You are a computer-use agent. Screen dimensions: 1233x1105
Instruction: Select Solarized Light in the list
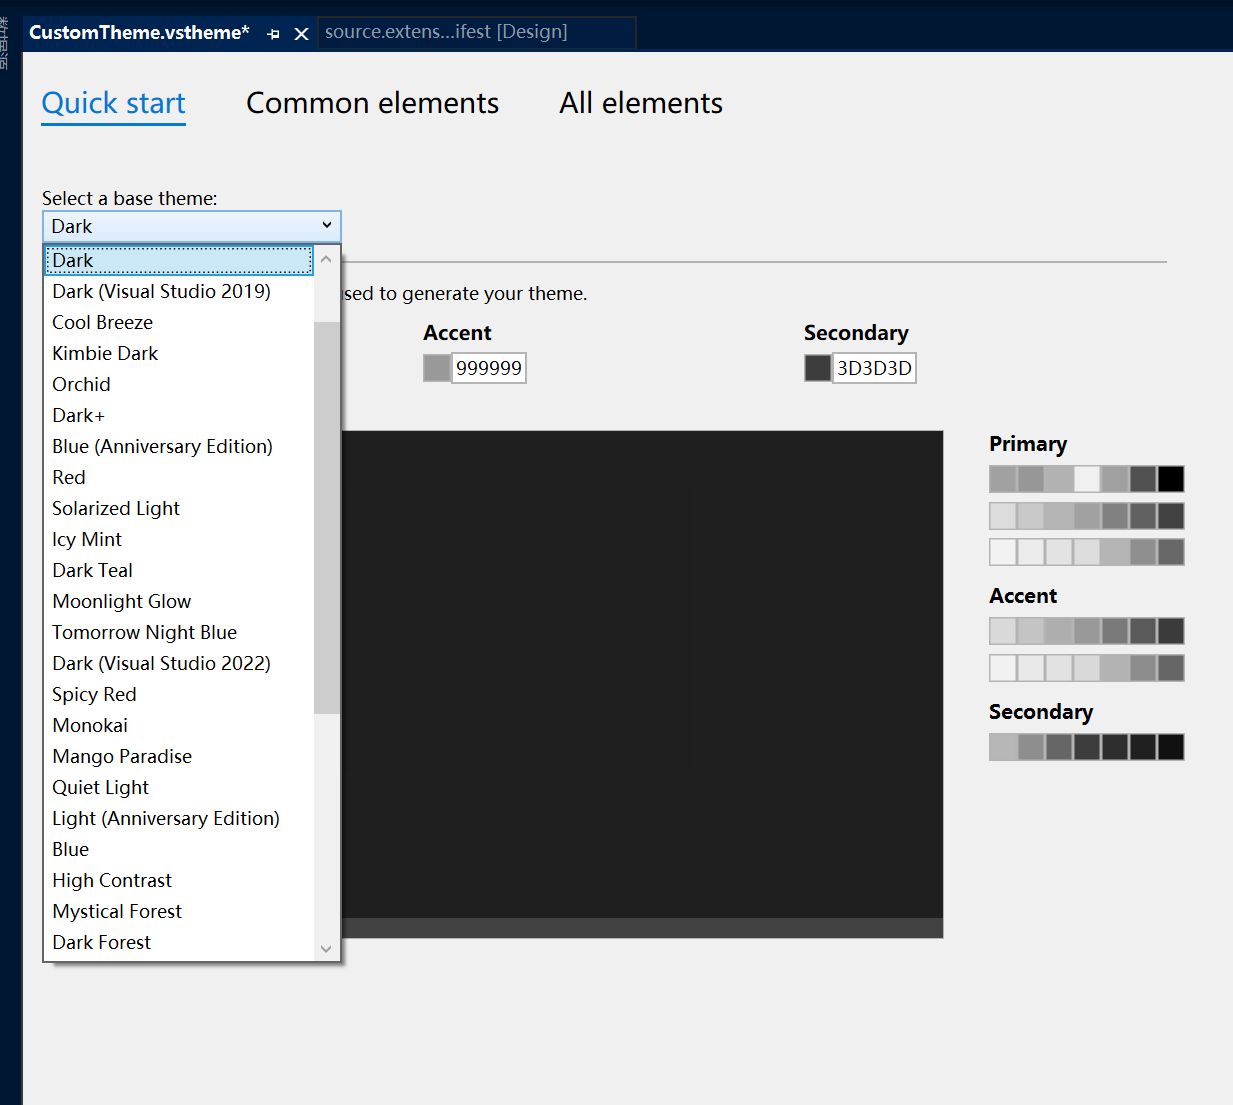(x=116, y=508)
